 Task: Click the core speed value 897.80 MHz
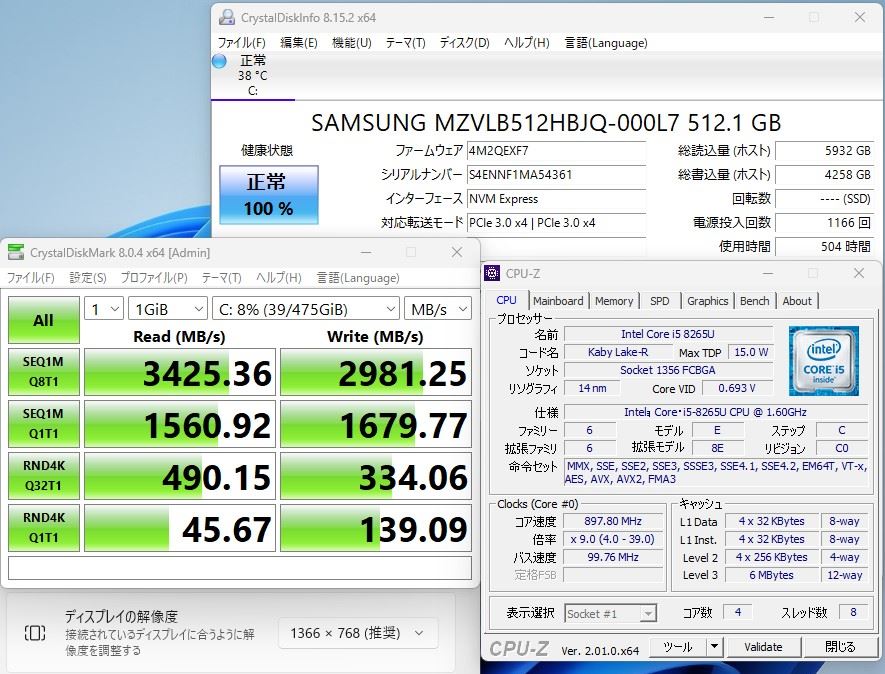click(613, 522)
